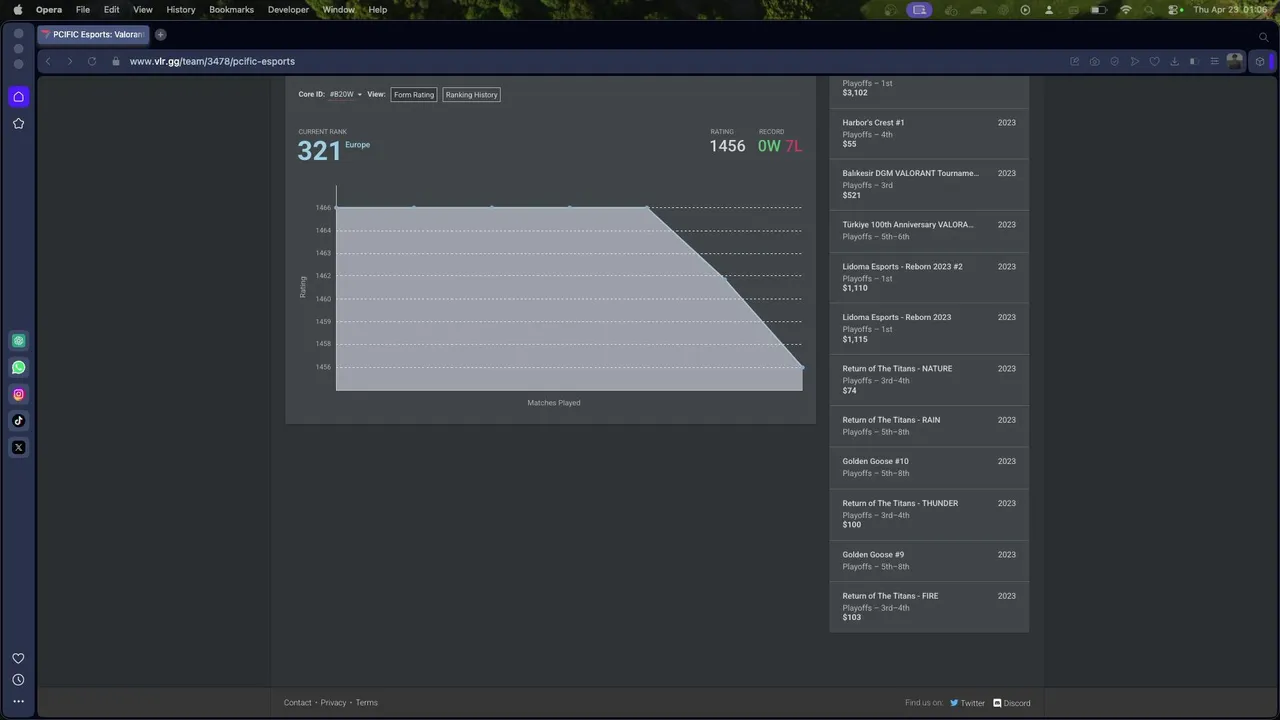Open TikTok in the sidebar

[x=18, y=421]
